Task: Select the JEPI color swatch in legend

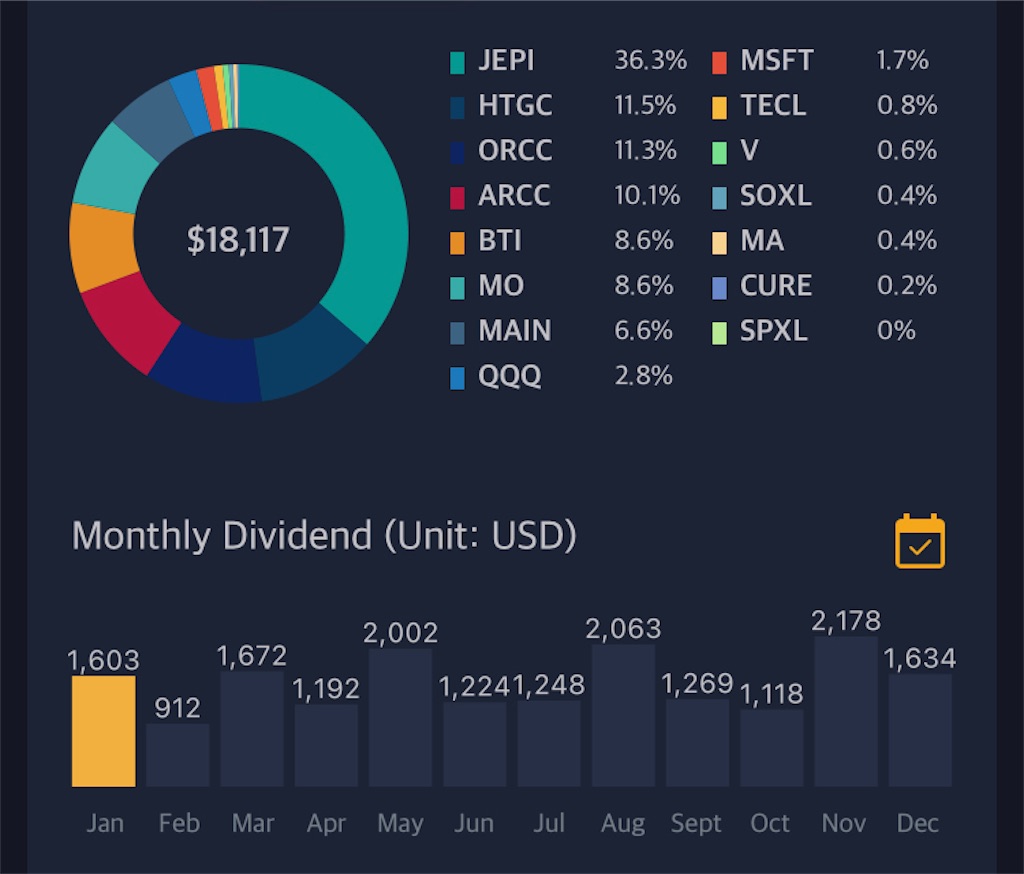Action: point(457,62)
